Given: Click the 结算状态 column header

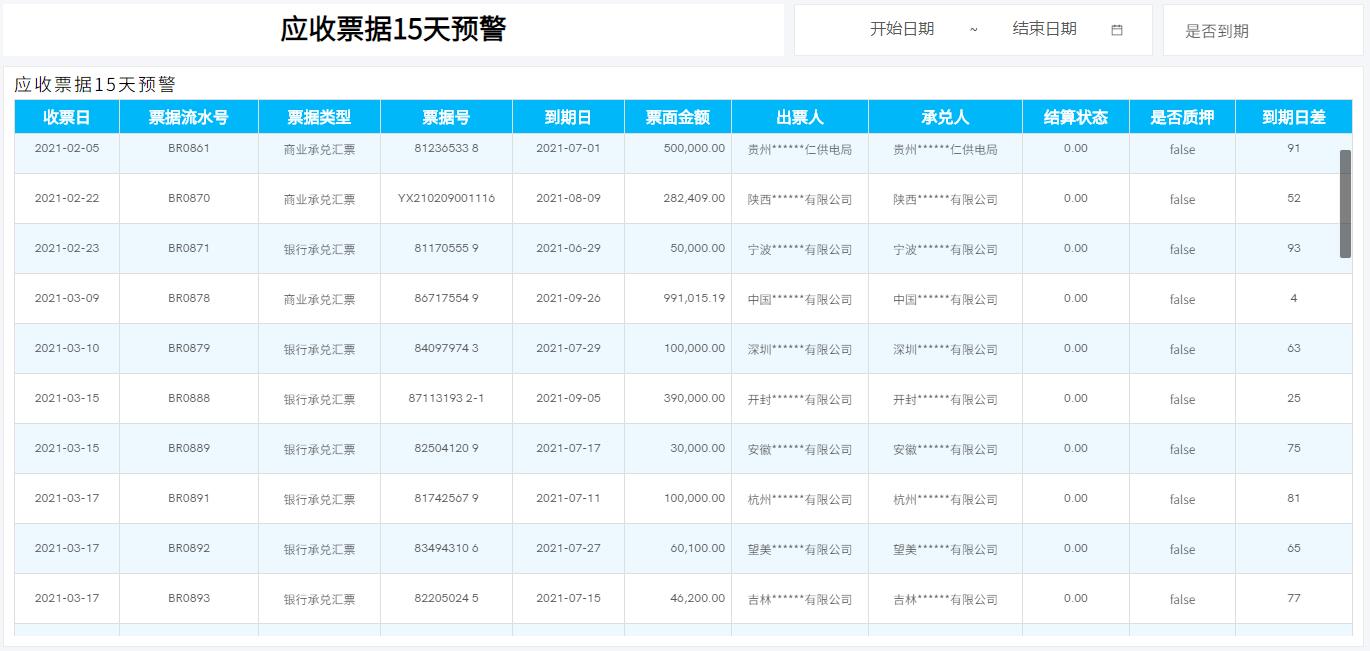Looking at the screenshot, I should 1074,117.
